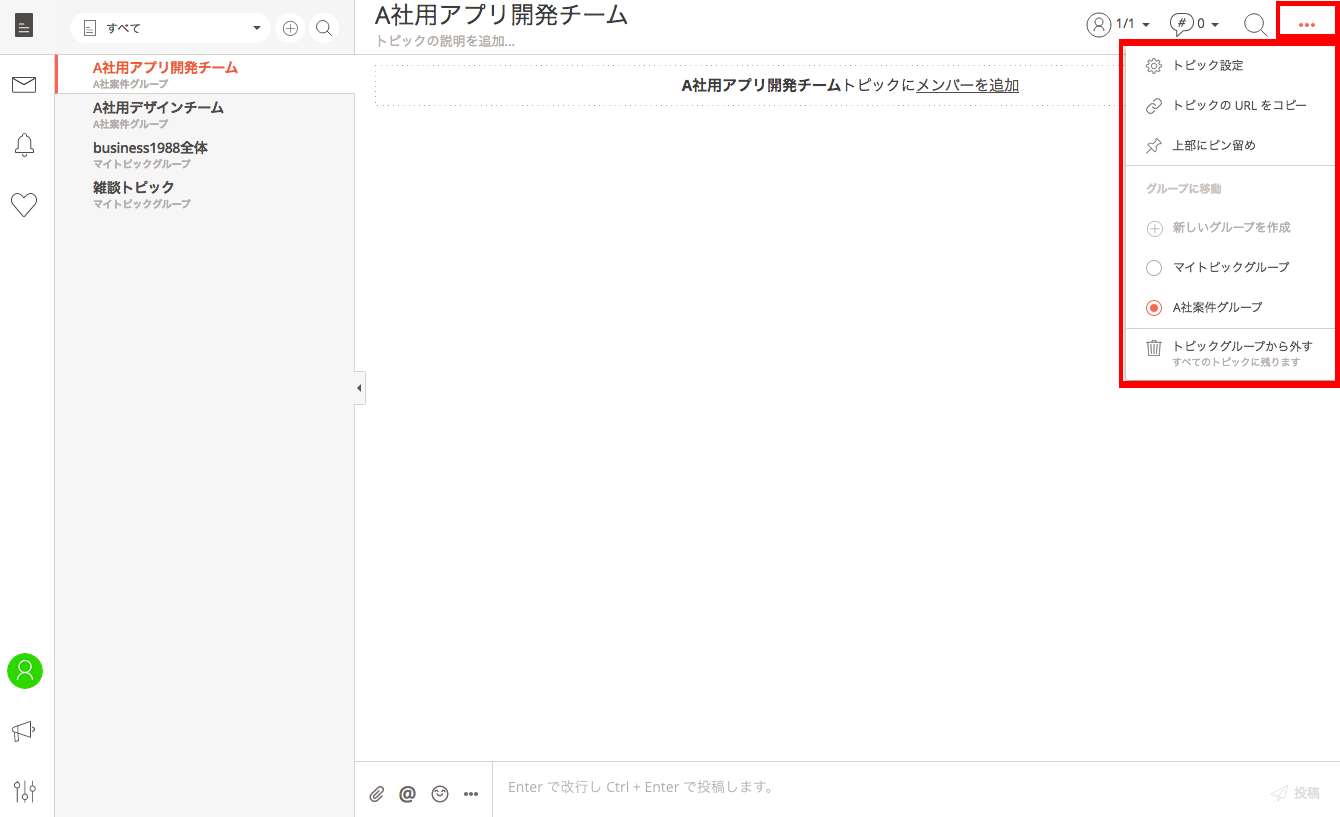This screenshot has width=1340, height=817.
Task: Choose トピック設定 from the menu
Action: (1207, 66)
